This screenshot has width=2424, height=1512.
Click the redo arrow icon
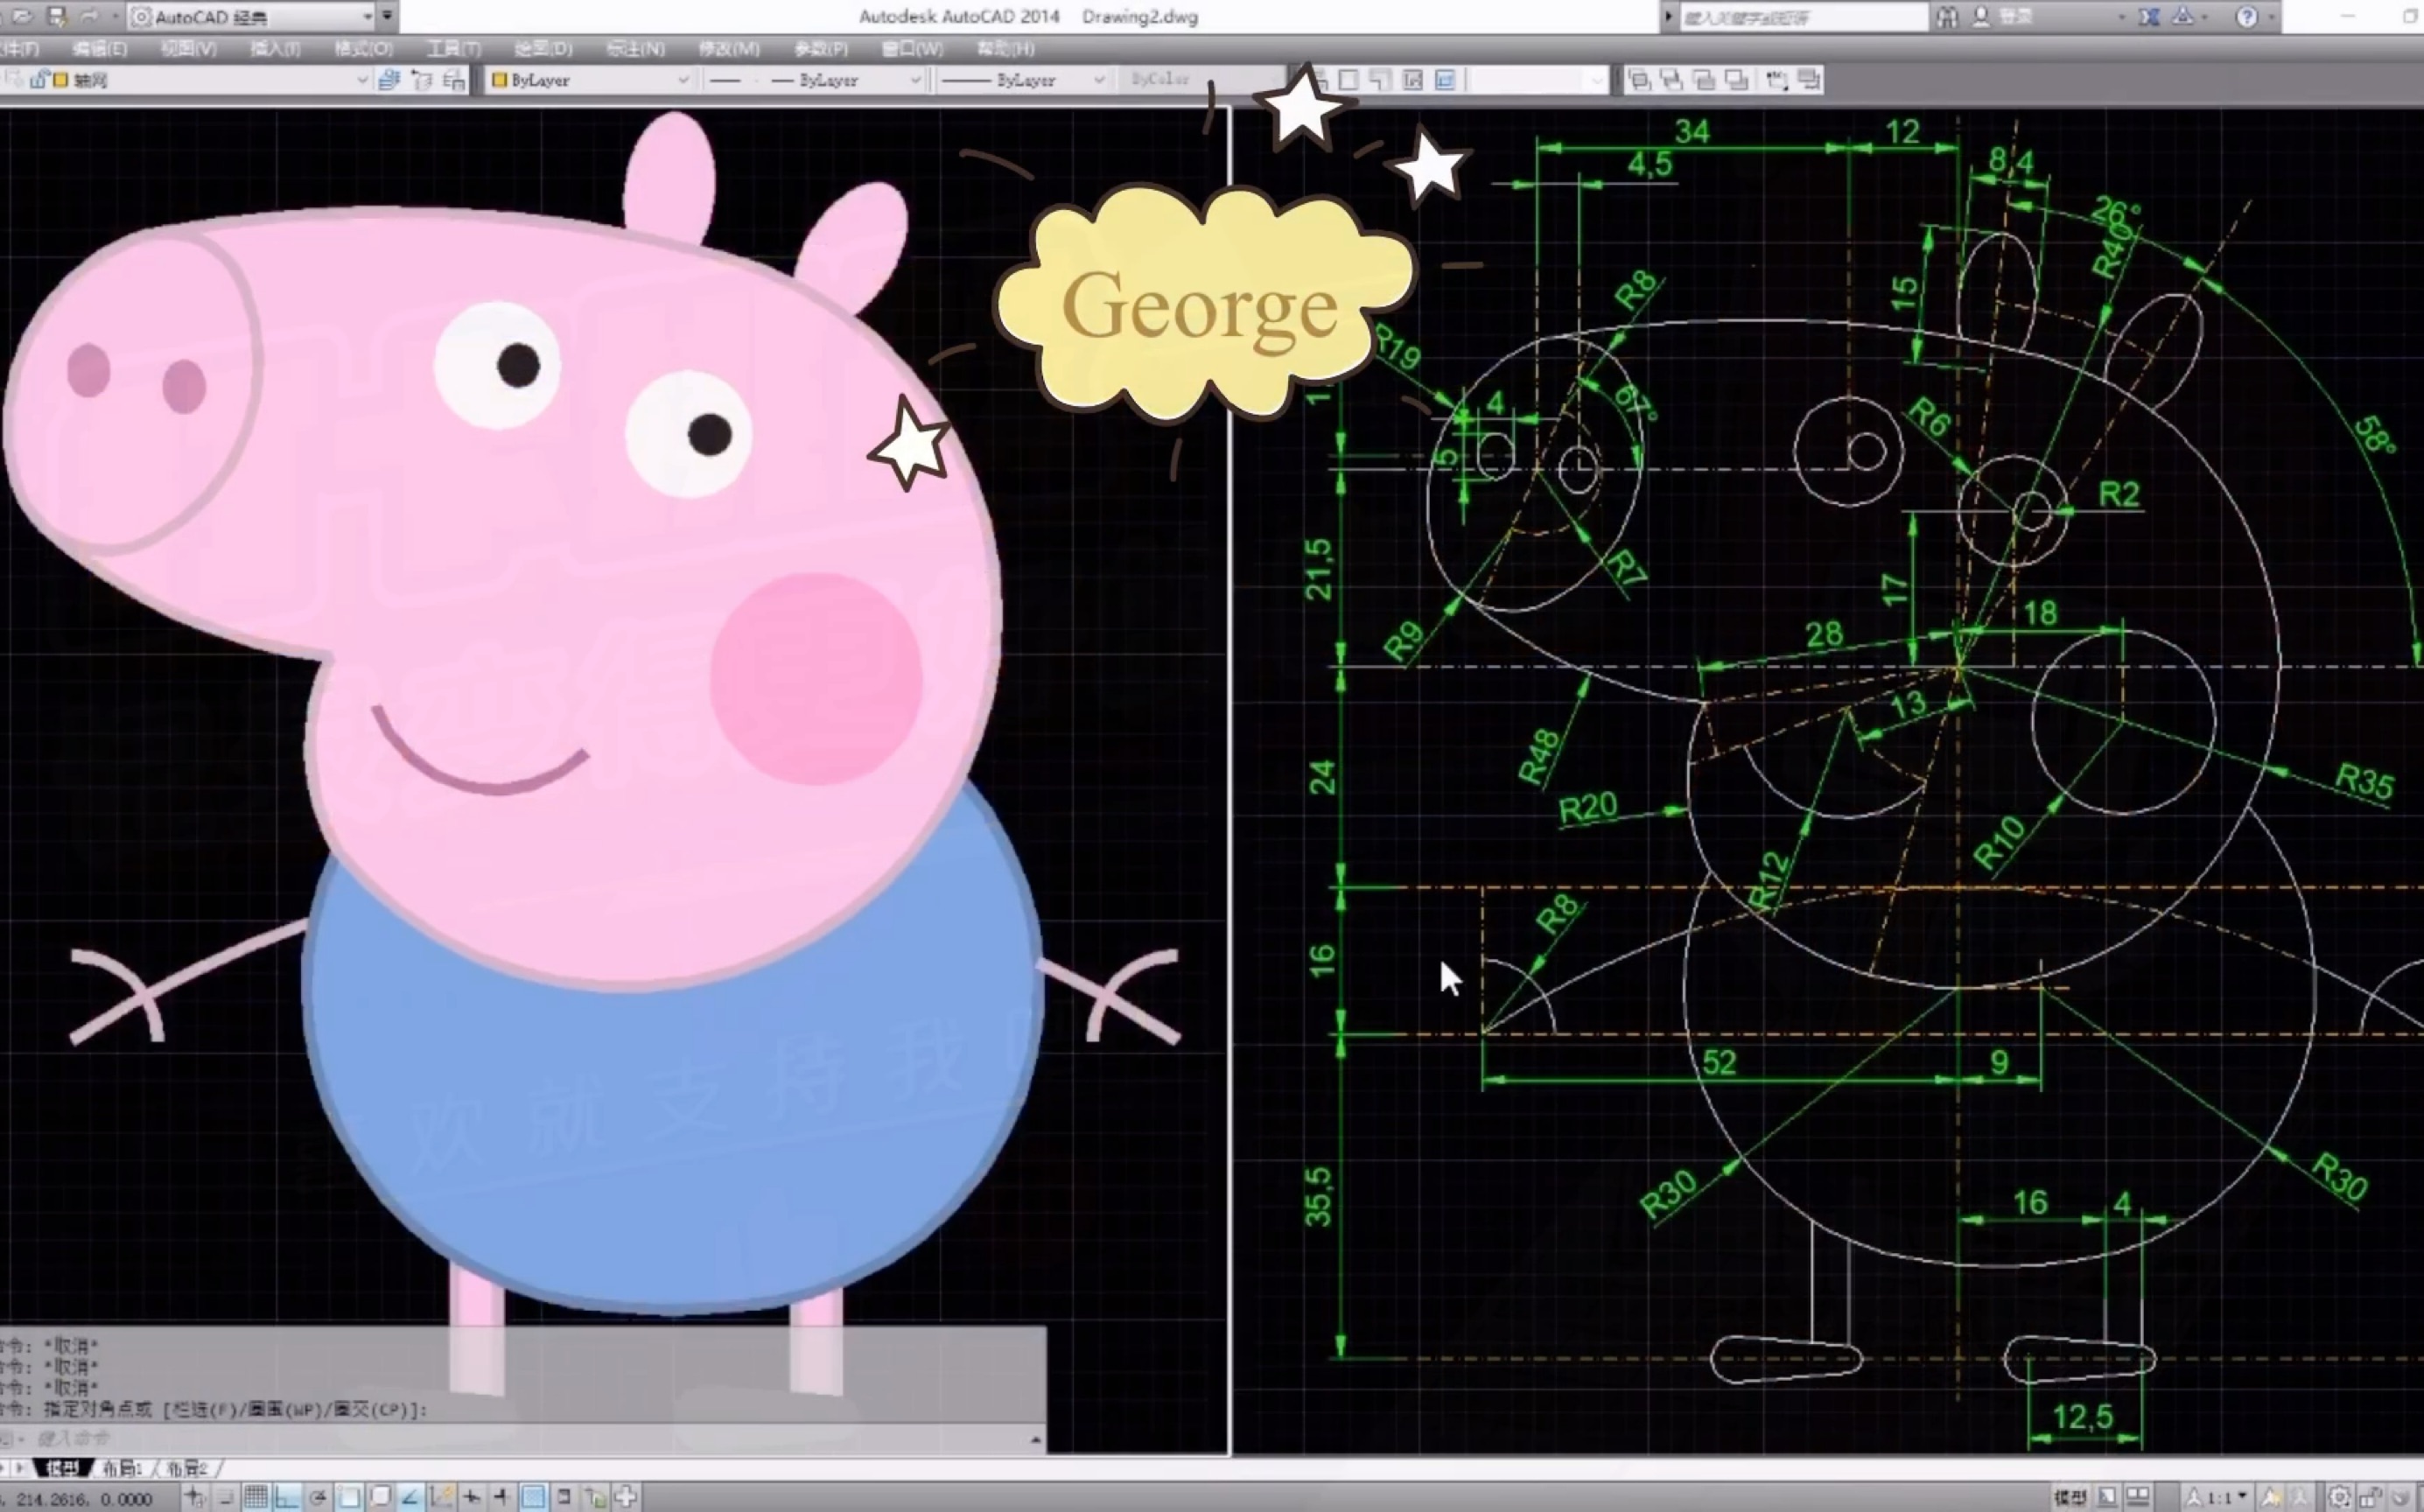point(90,17)
